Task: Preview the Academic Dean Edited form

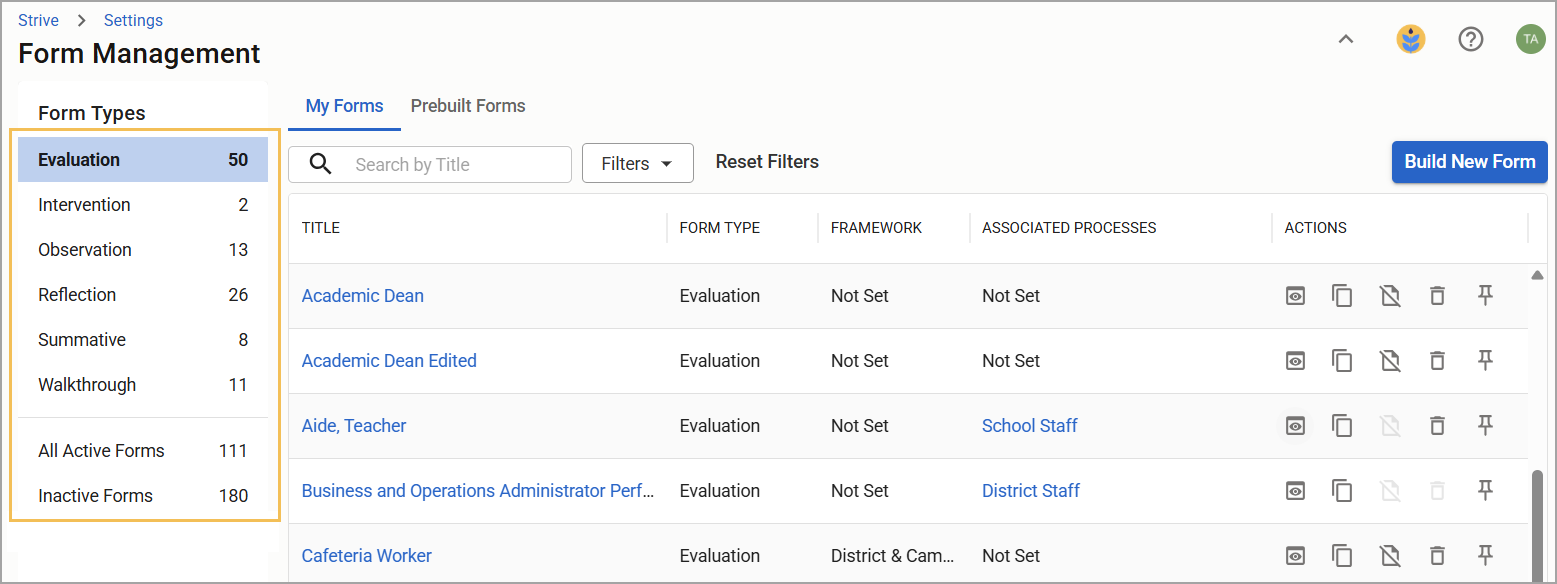Action: click(x=1295, y=361)
